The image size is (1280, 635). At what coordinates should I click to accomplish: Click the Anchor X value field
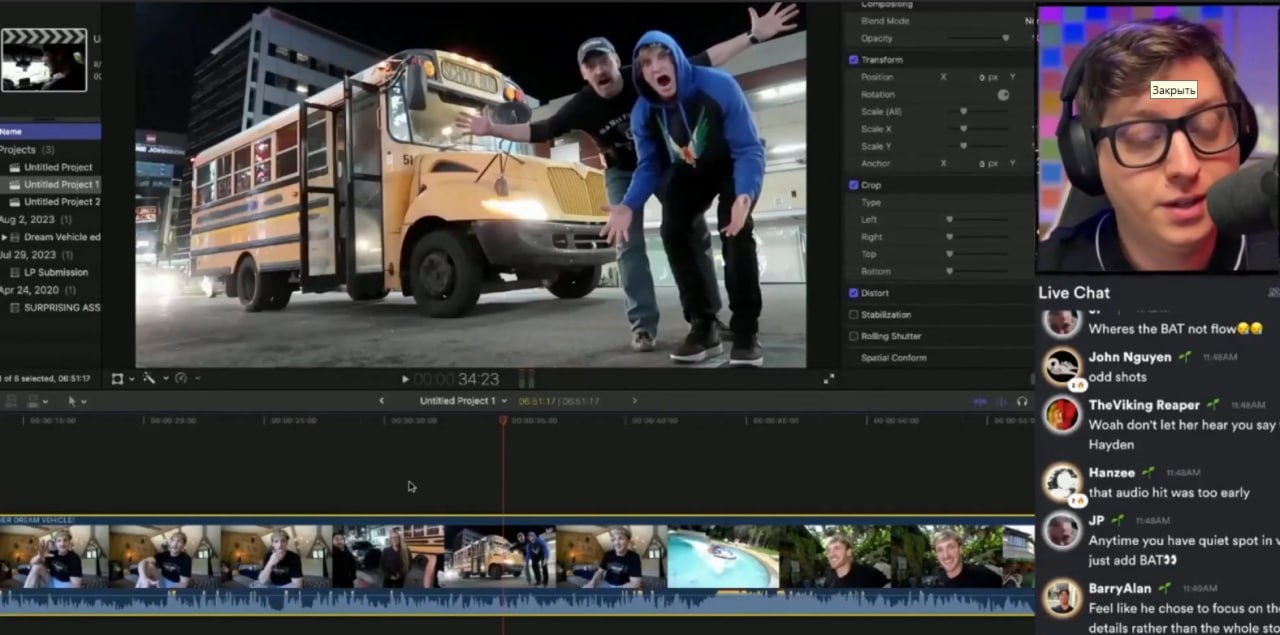point(988,164)
